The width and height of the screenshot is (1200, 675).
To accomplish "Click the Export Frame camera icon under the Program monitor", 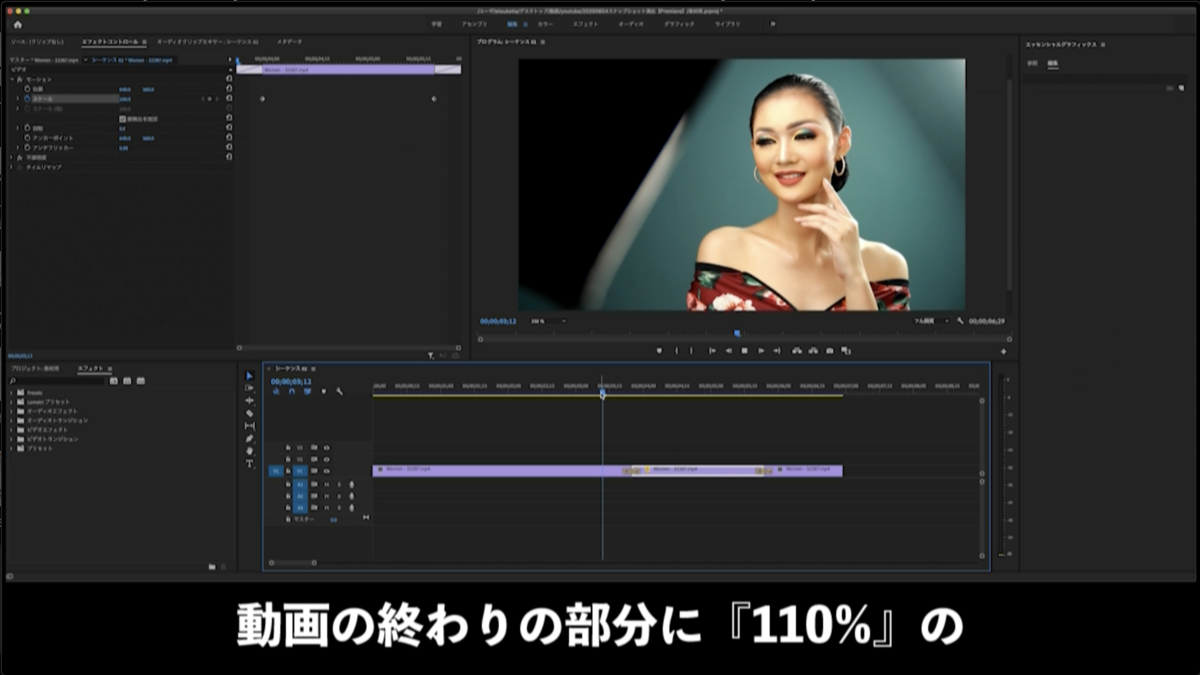I will click(829, 350).
